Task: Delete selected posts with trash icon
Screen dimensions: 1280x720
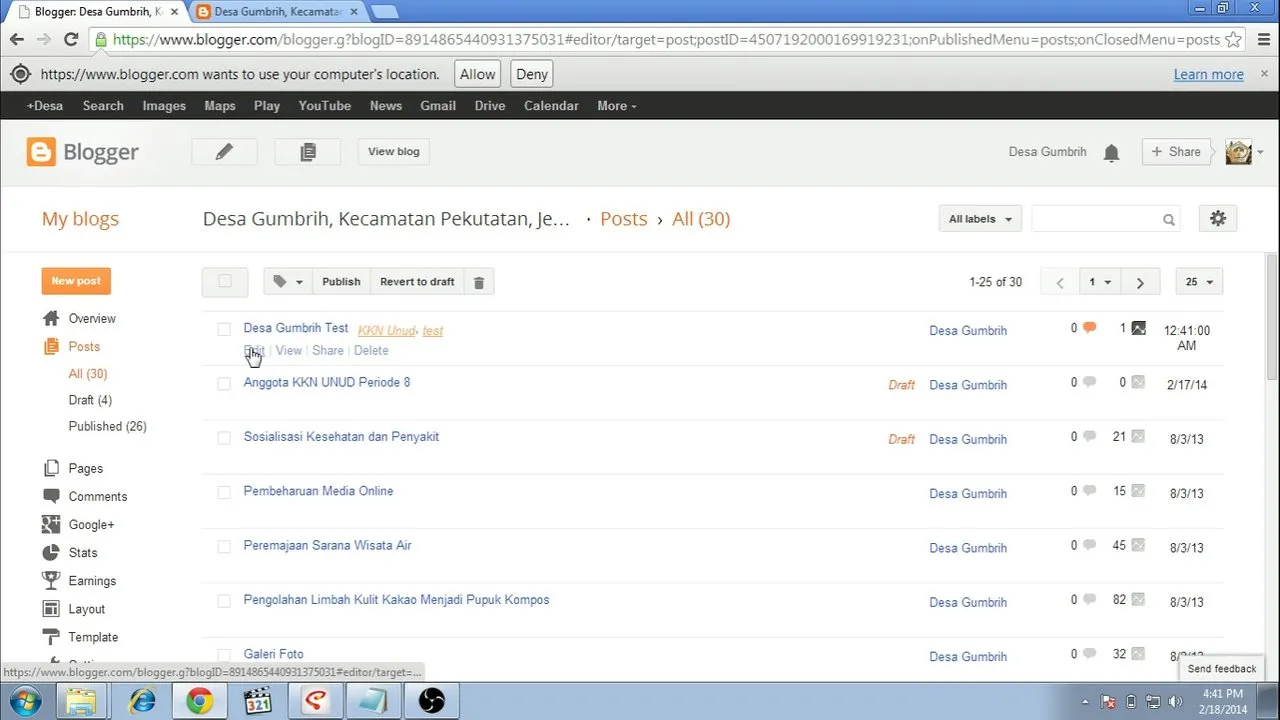Action: click(x=478, y=282)
